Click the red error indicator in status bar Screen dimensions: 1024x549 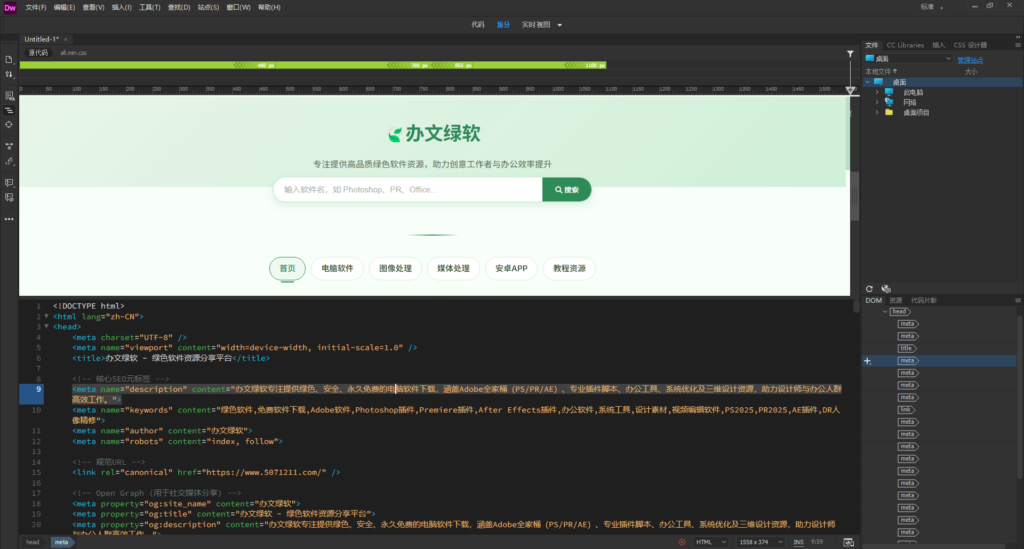point(682,542)
